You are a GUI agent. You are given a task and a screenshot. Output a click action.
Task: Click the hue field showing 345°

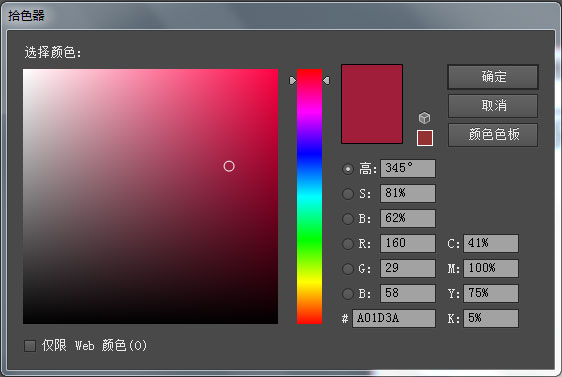coord(408,168)
